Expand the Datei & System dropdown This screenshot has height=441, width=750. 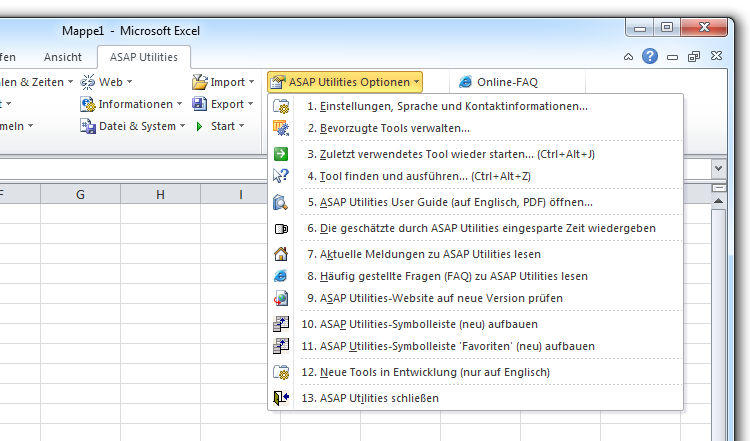coord(182,126)
